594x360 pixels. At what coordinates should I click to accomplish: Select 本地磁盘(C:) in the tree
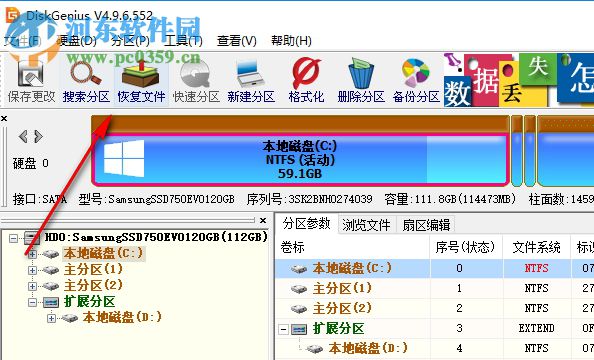(x=103, y=253)
